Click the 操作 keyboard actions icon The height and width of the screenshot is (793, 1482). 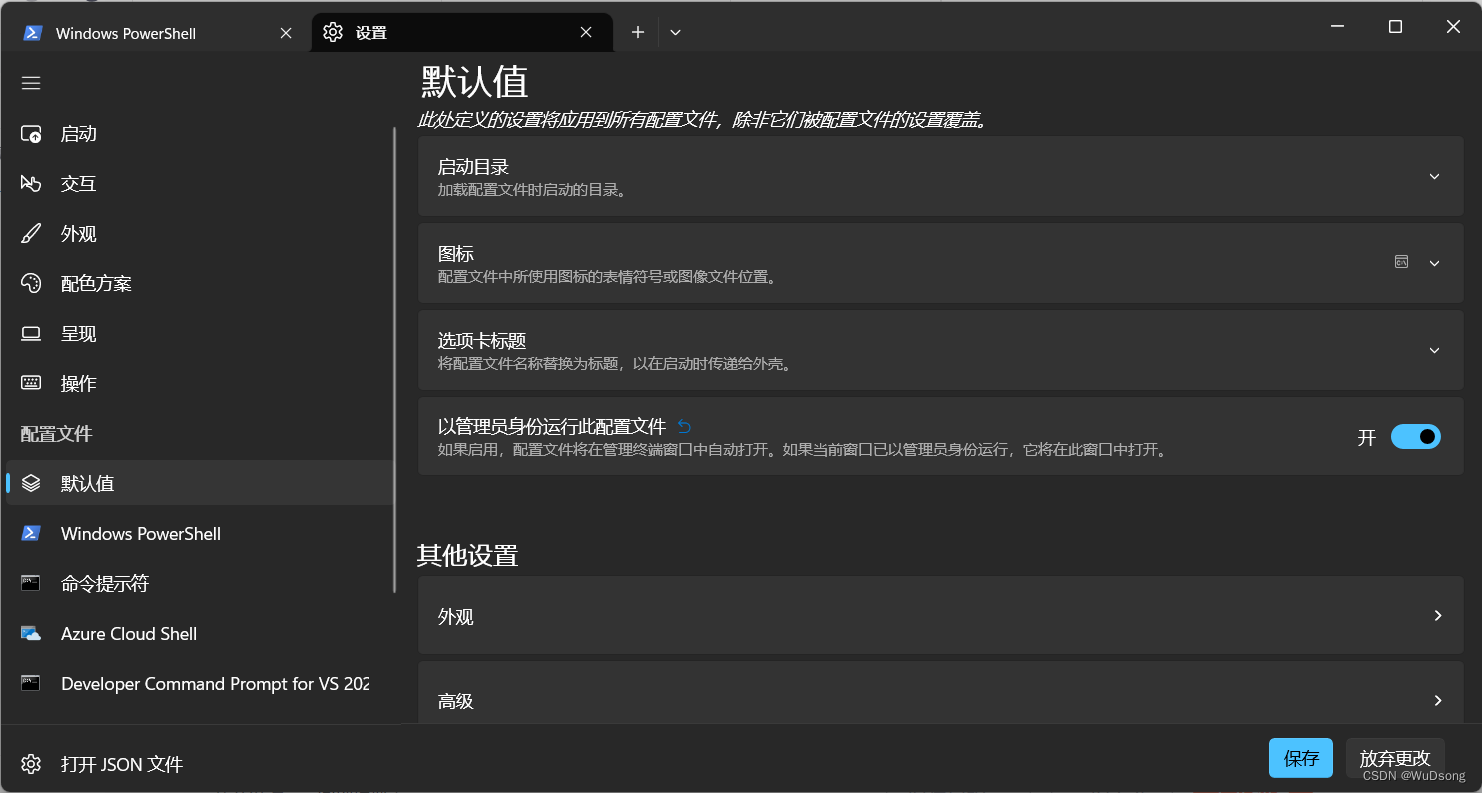click(x=31, y=383)
